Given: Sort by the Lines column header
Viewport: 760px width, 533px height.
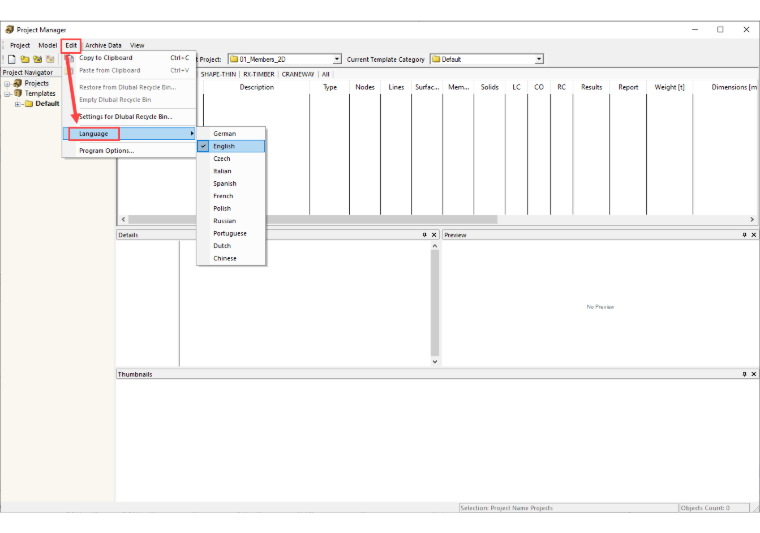Looking at the screenshot, I should [396, 87].
